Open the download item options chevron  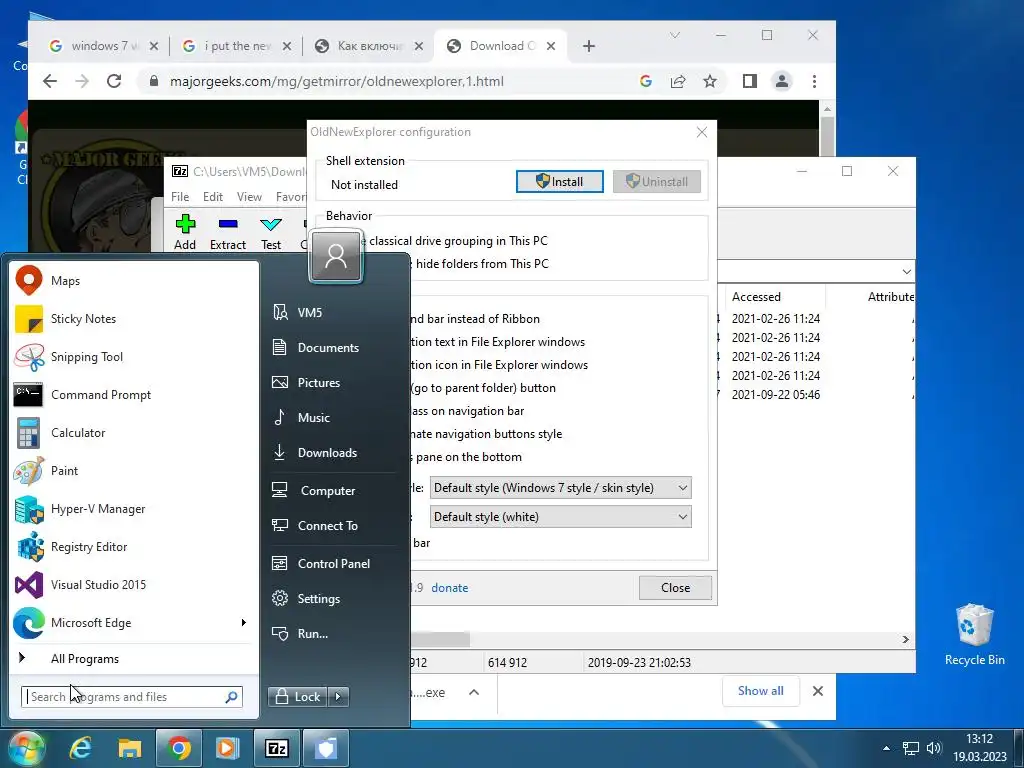click(474, 692)
